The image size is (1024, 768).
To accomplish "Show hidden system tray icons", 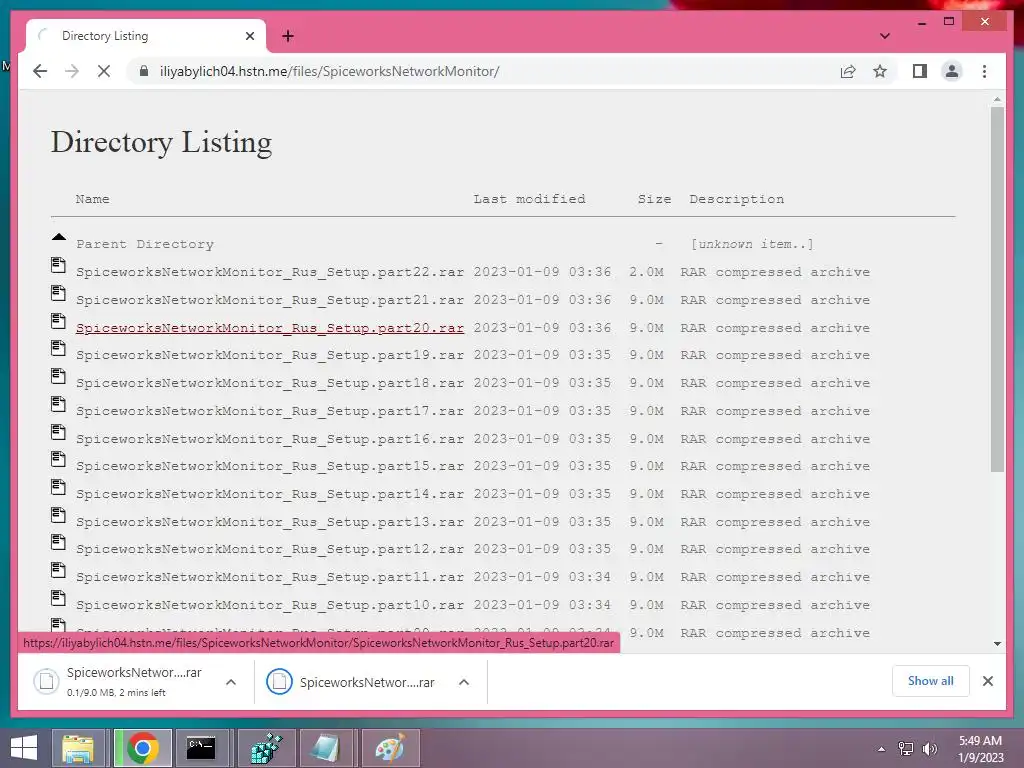I will (881, 749).
